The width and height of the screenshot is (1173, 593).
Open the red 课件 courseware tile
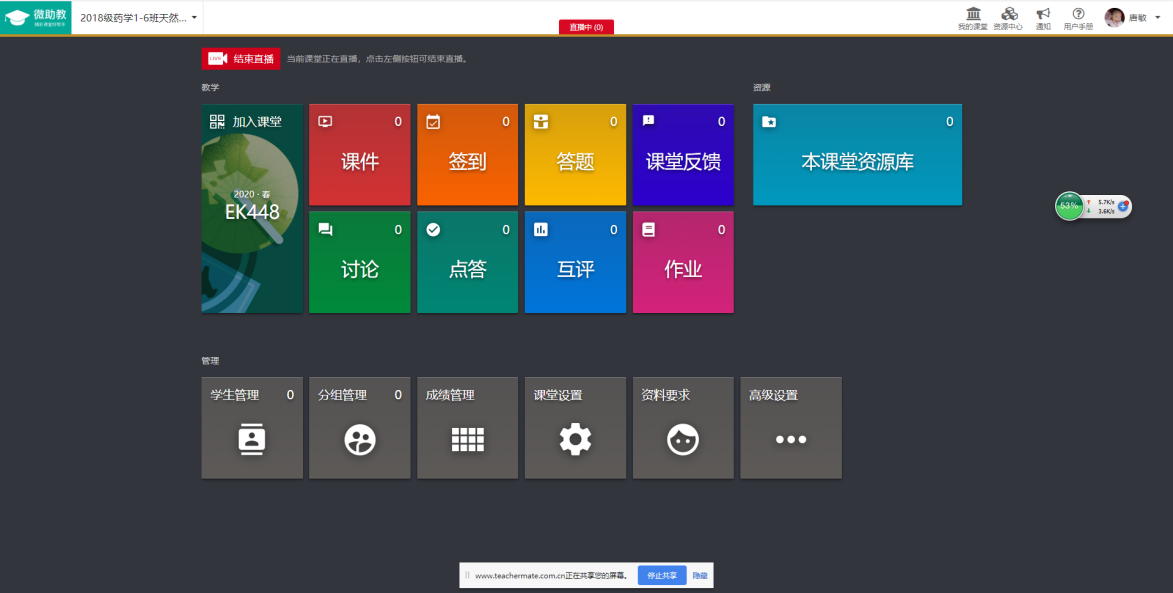360,155
